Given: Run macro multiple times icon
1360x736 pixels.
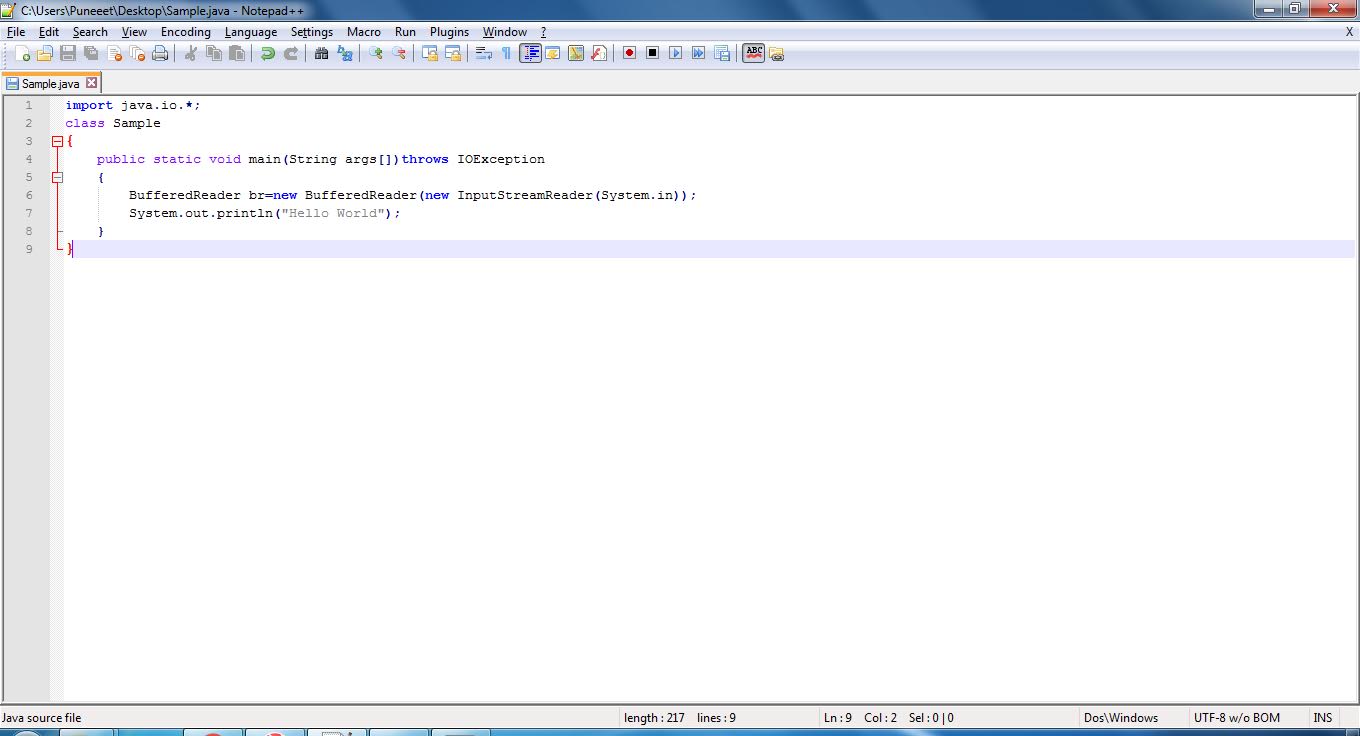Looking at the screenshot, I should pyautogui.click(x=698, y=53).
